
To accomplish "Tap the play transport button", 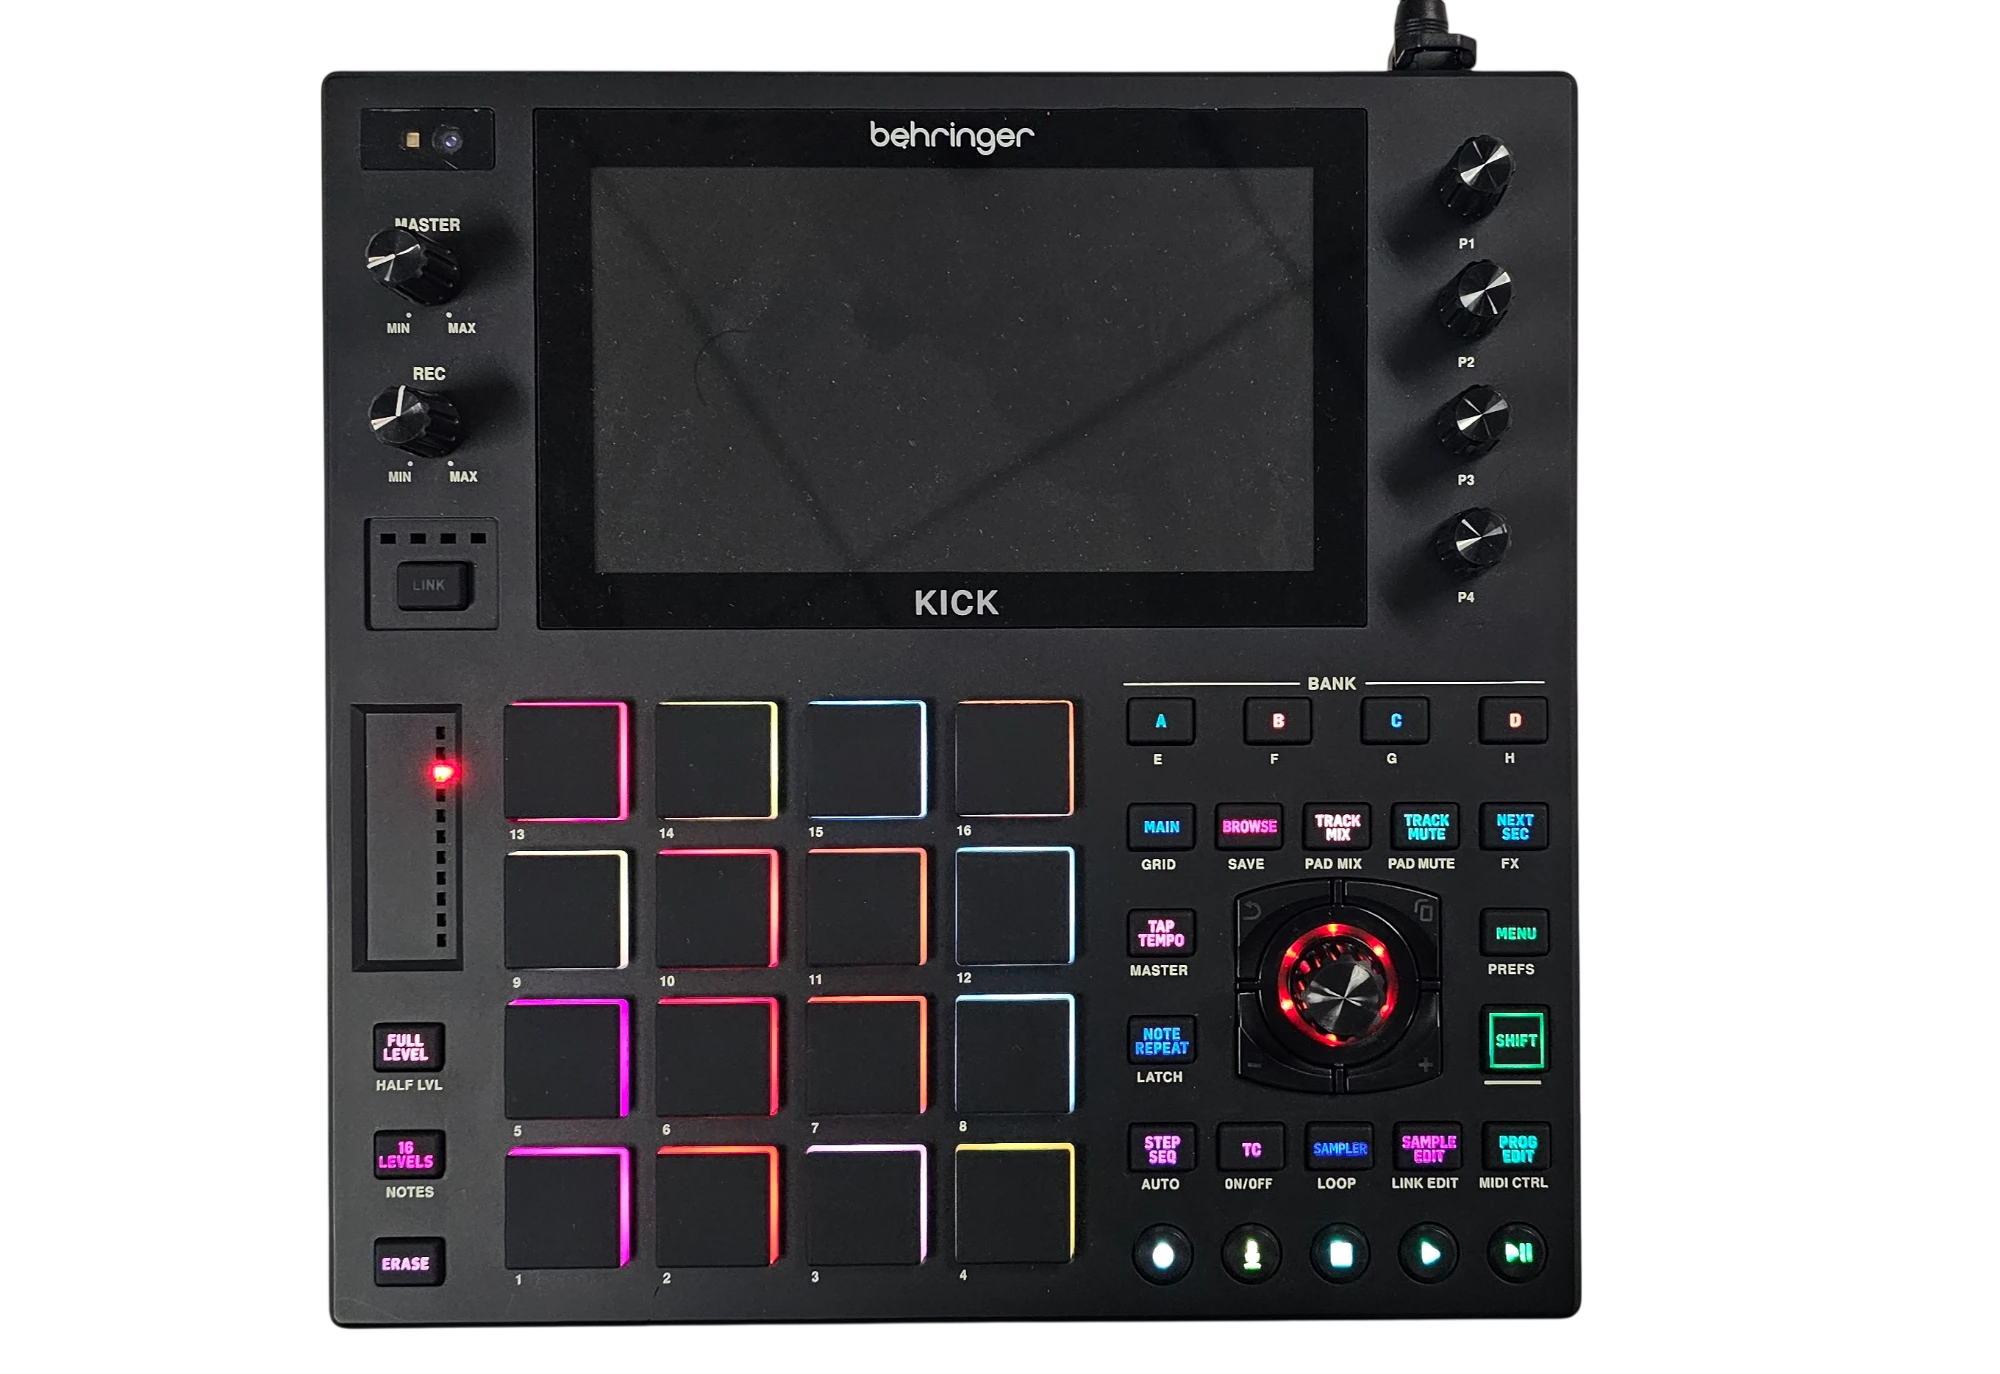I will pyautogui.click(x=1429, y=1253).
